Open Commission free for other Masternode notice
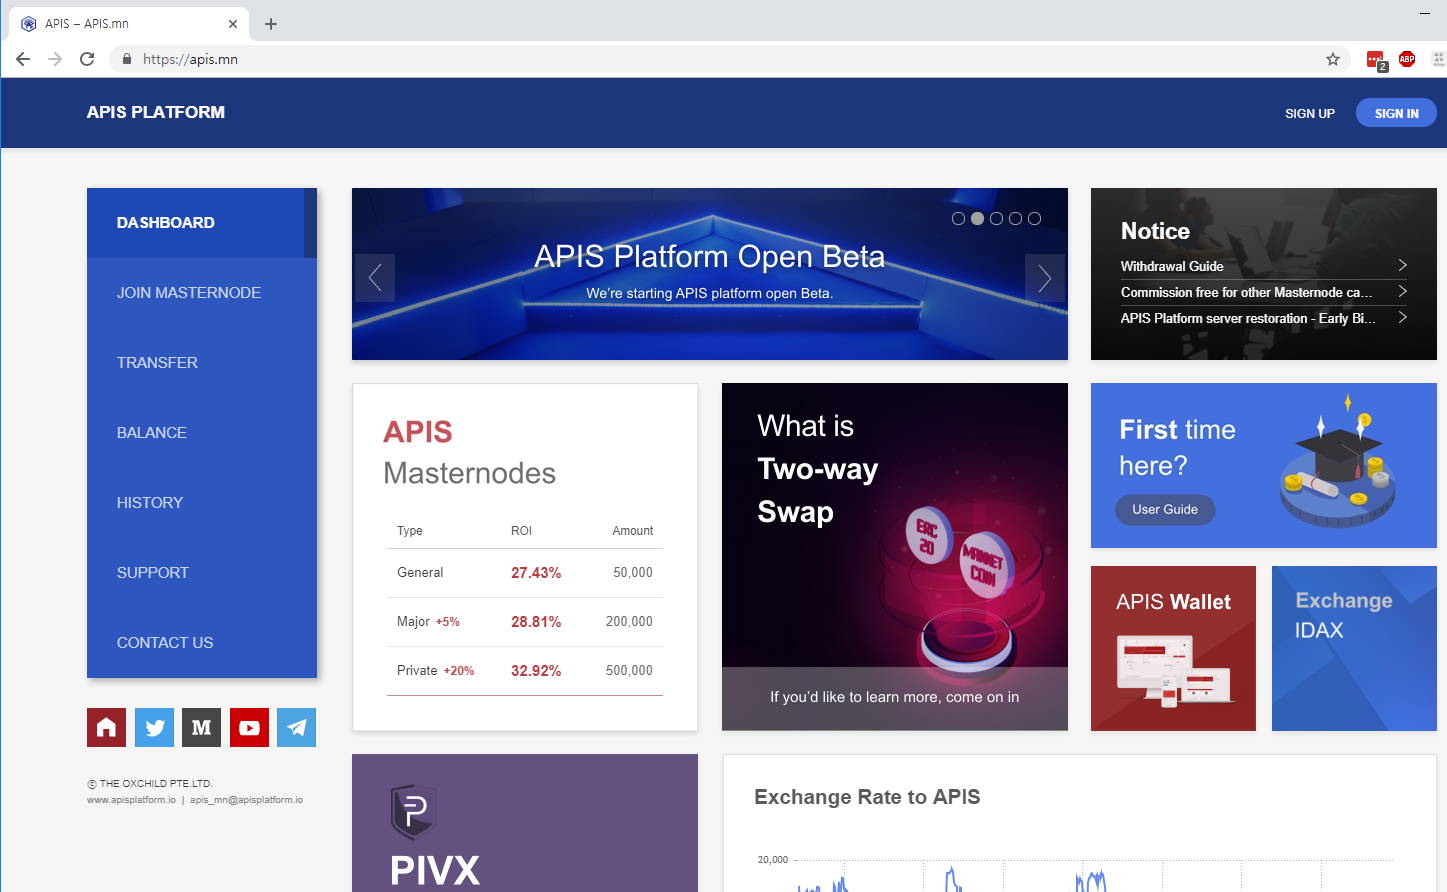This screenshot has width=1447, height=892. 1247,292
